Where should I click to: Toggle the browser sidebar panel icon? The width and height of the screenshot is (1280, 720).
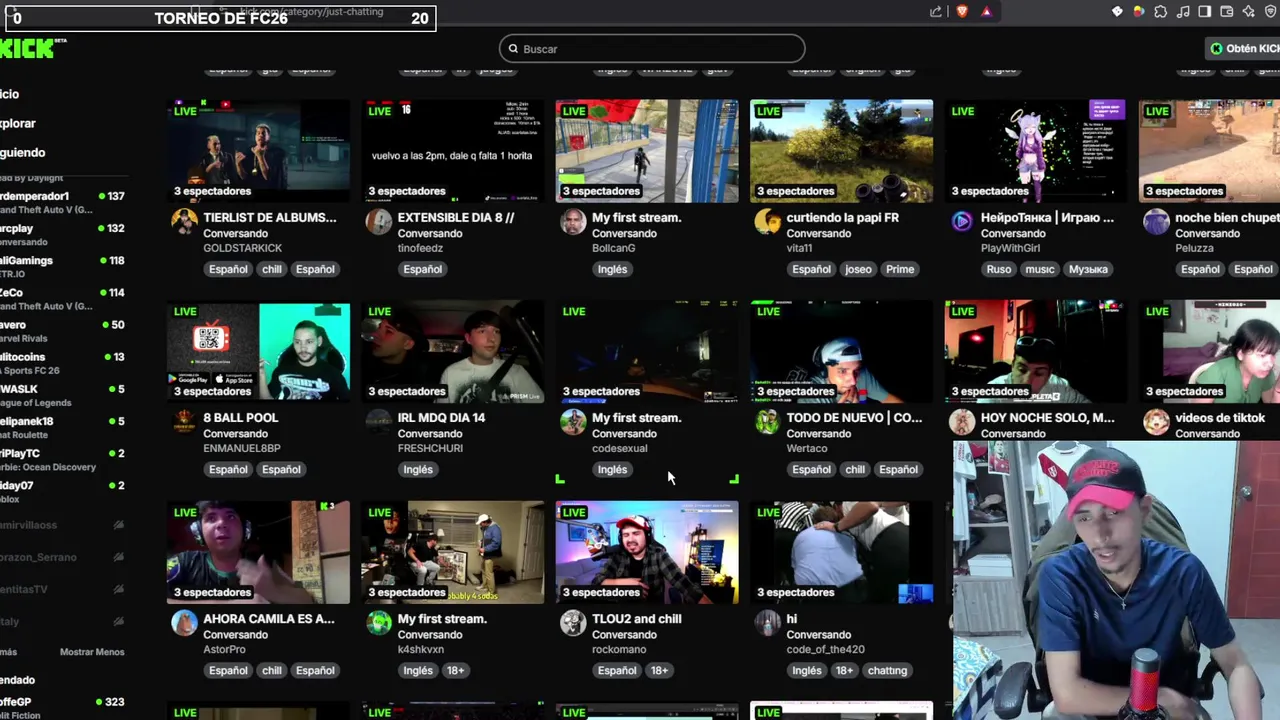point(1204,12)
